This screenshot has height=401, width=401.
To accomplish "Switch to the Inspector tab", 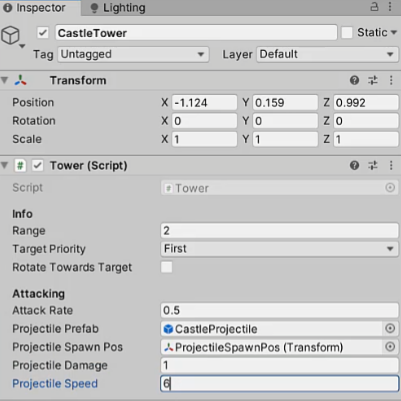I will tap(40, 8).
